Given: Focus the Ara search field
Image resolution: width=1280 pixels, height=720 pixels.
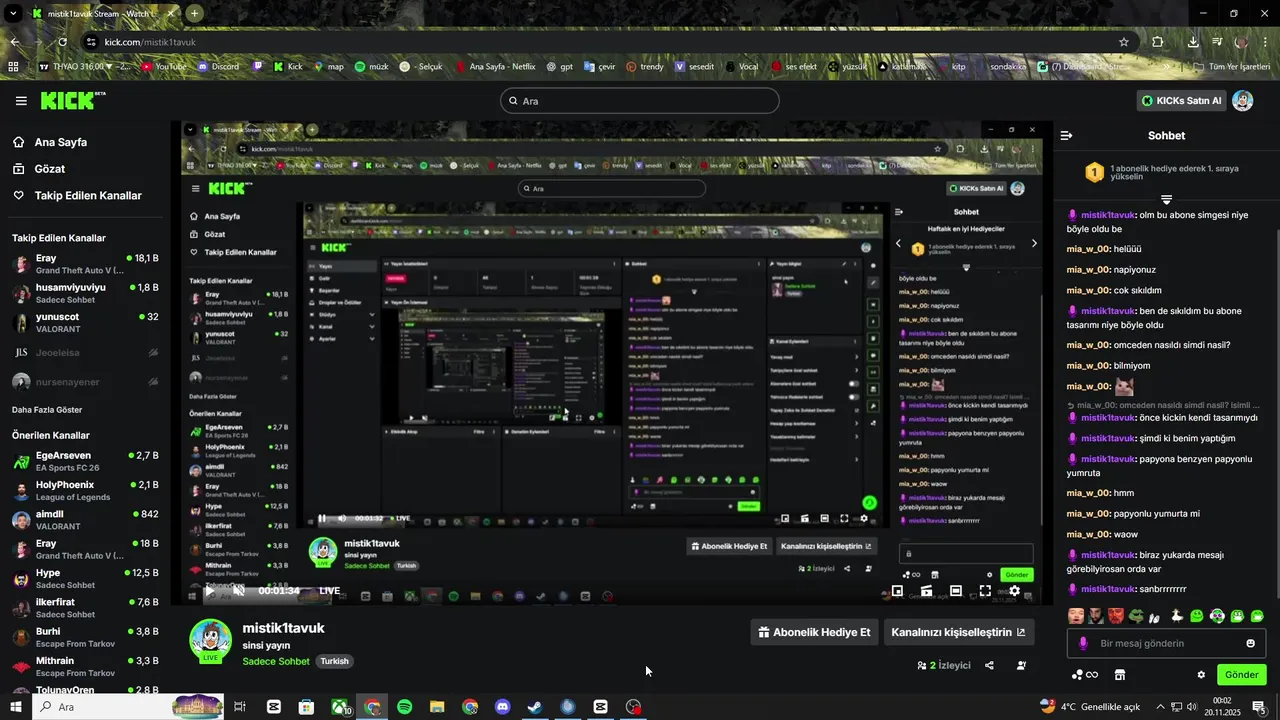Looking at the screenshot, I should click(640, 101).
